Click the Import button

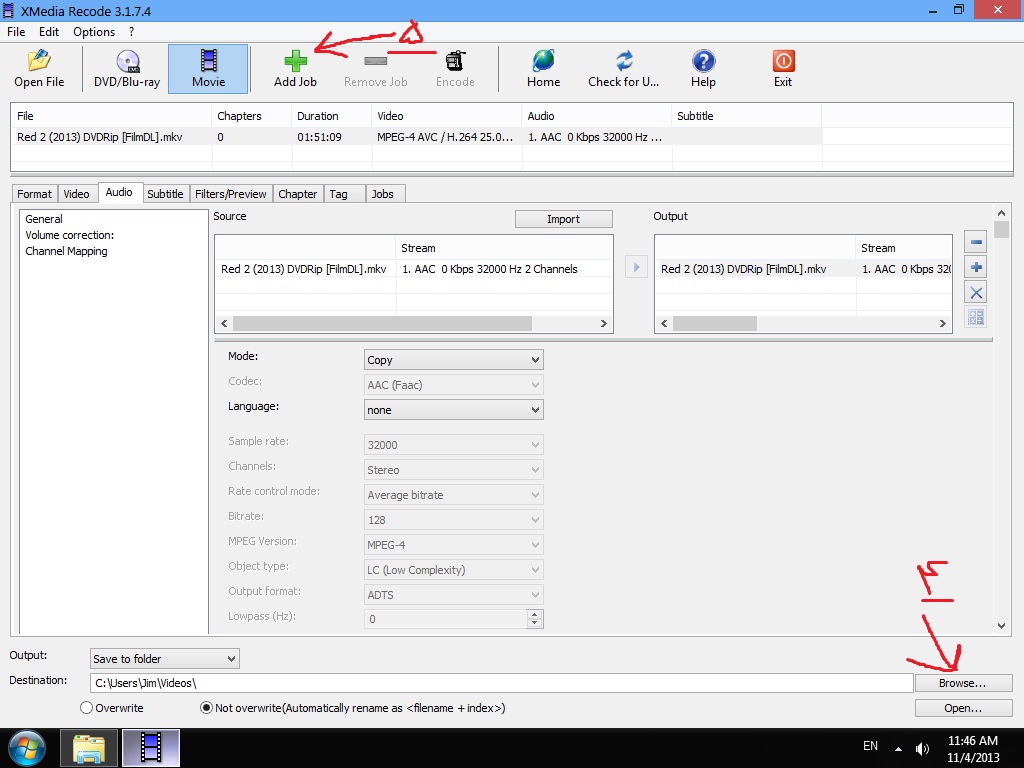(564, 219)
